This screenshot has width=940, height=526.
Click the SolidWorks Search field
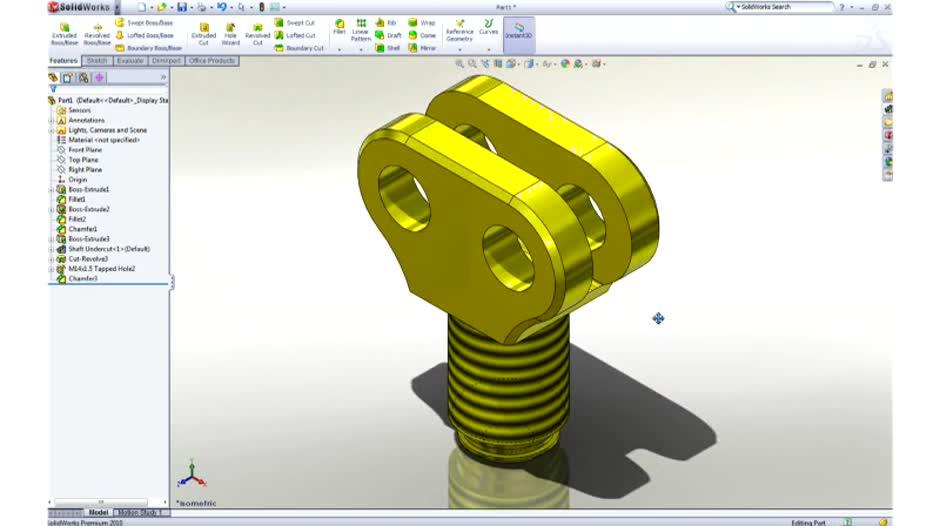click(784, 7)
